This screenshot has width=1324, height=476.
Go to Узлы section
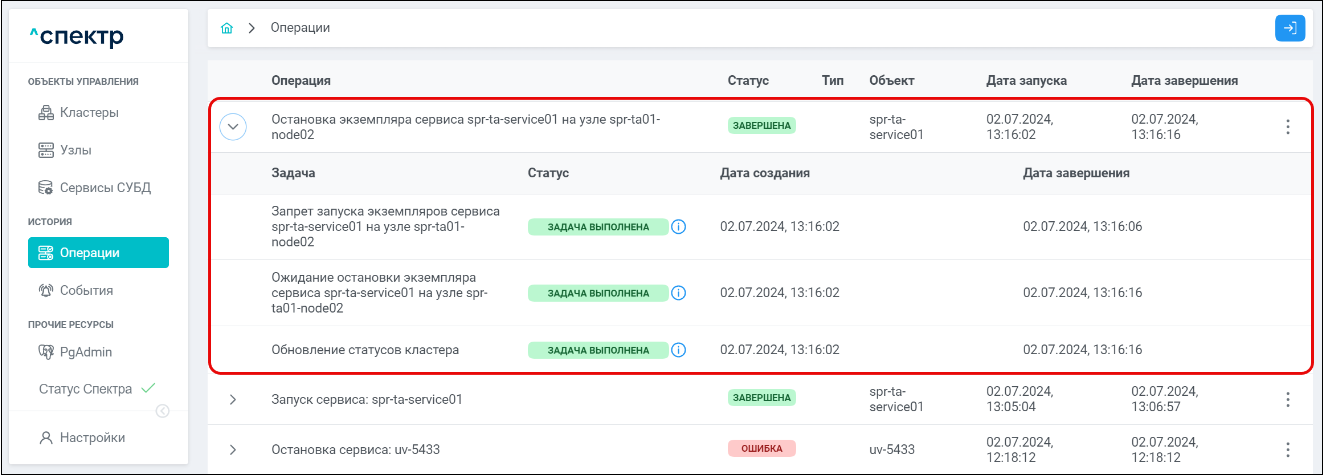[x=76, y=151]
